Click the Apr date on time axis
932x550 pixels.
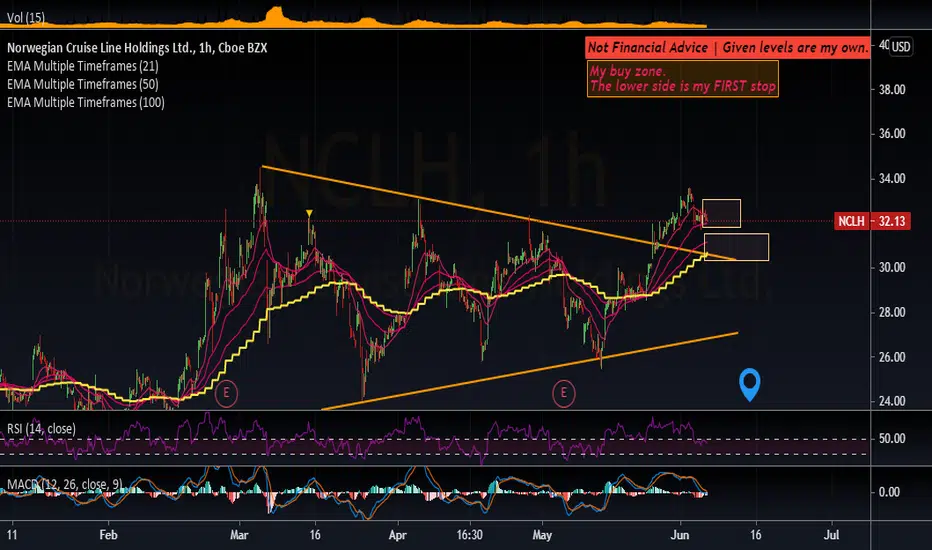pos(398,535)
